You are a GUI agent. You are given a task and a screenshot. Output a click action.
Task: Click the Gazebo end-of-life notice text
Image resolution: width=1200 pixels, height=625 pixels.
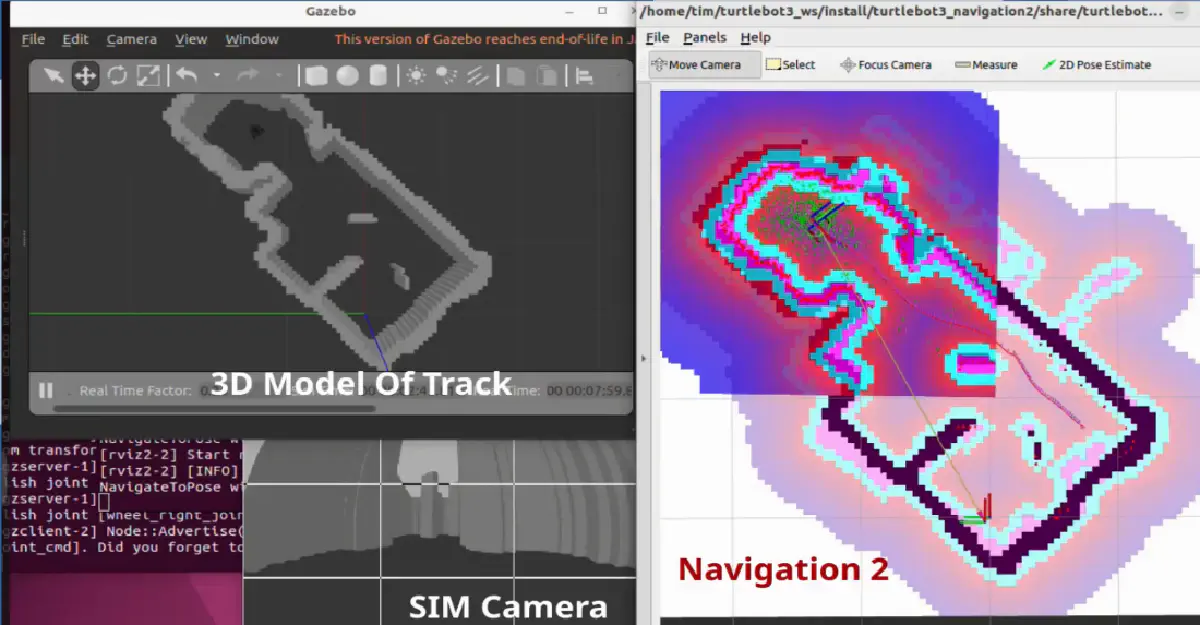[484, 40]
